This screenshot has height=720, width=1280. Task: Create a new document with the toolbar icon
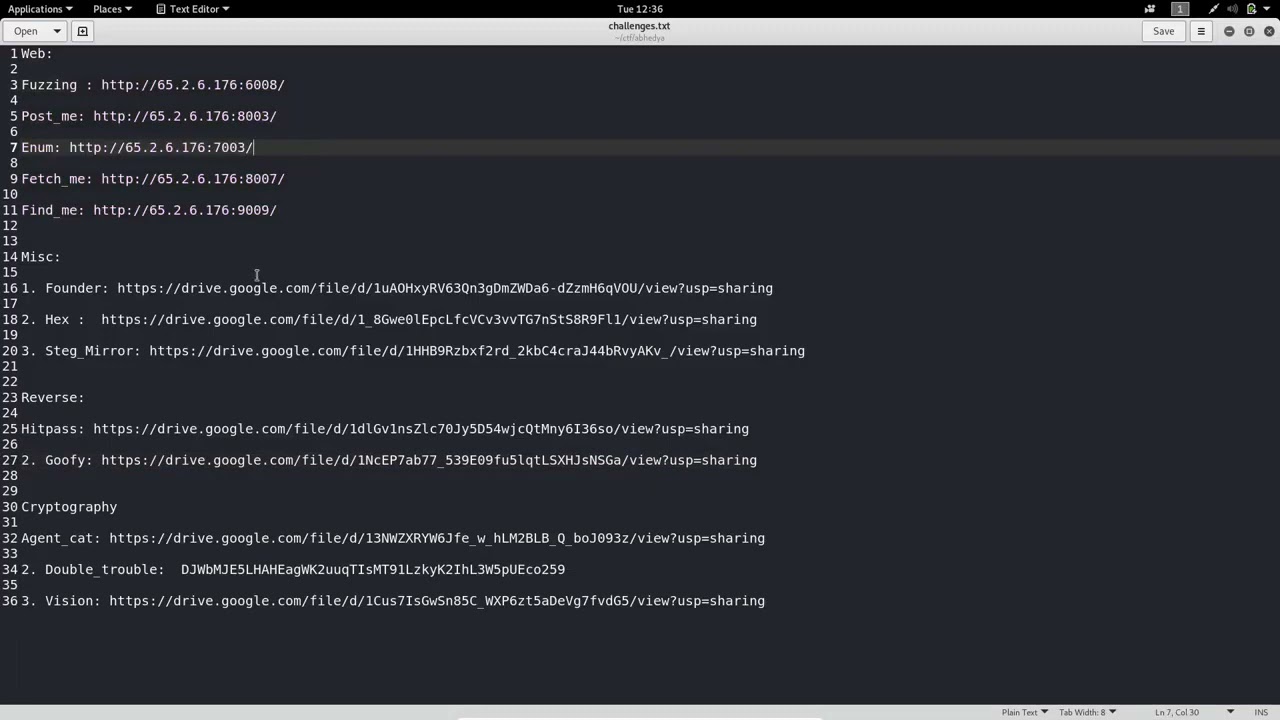(x=83, y=31)
